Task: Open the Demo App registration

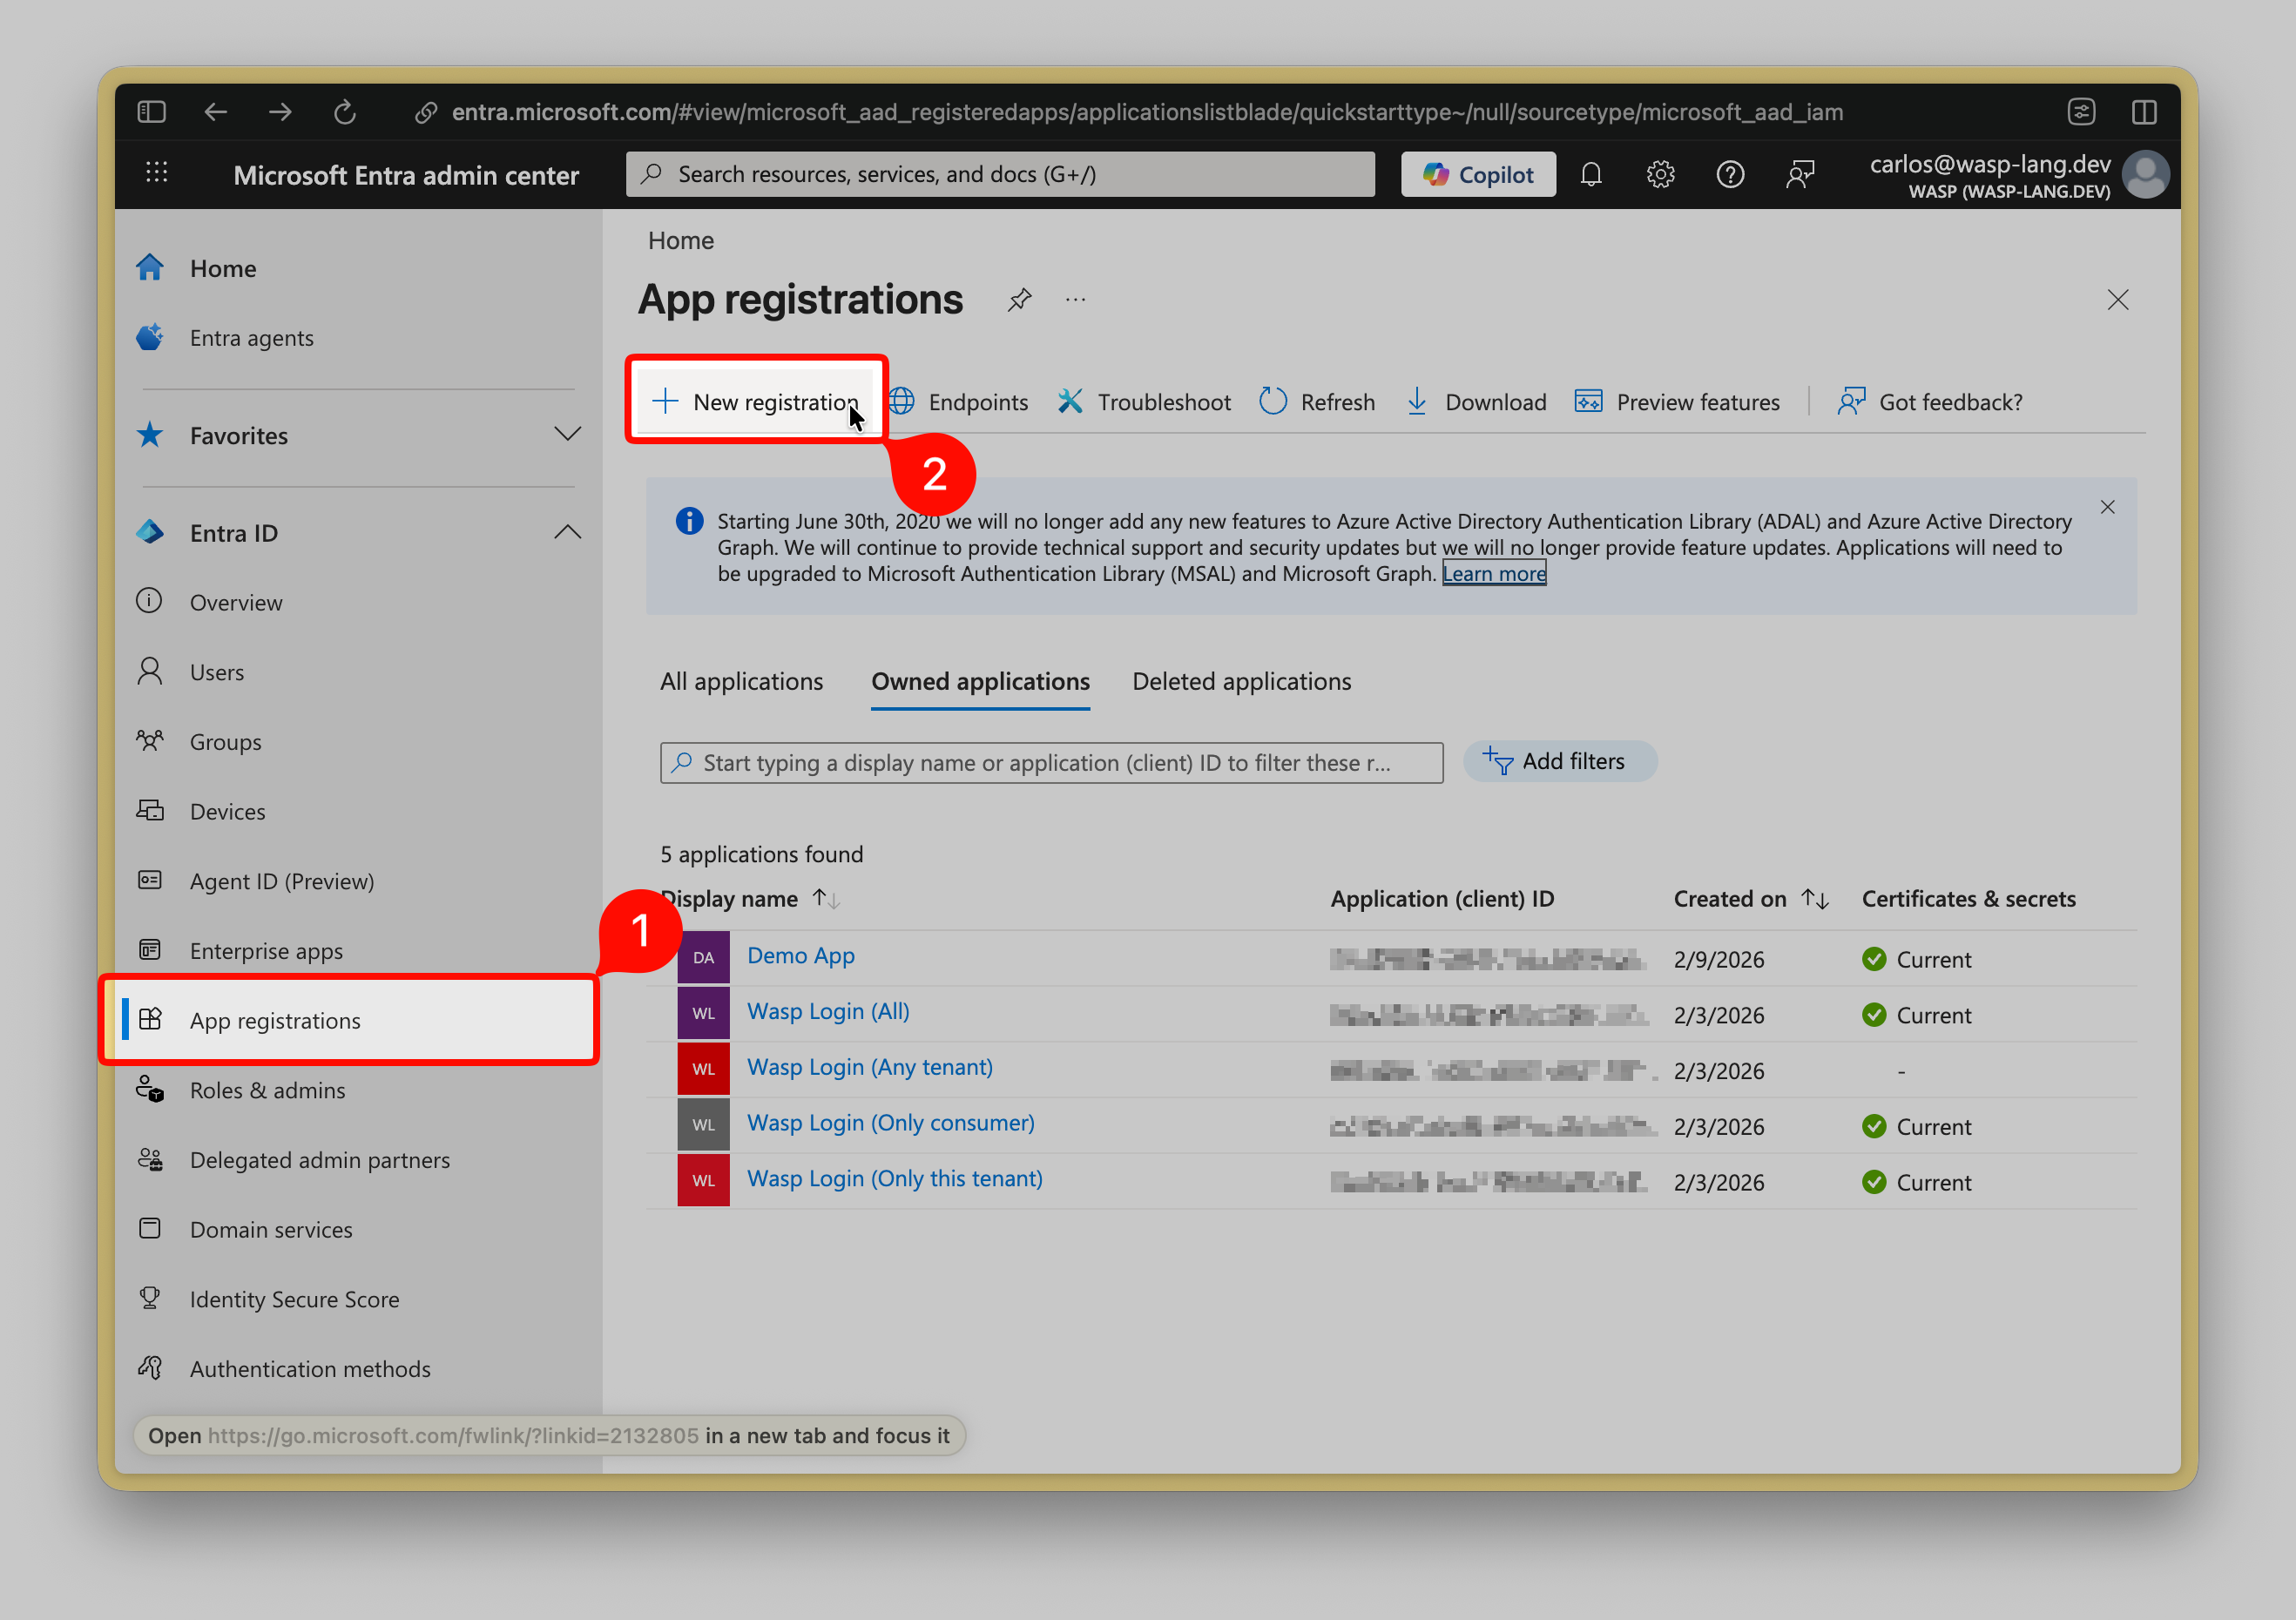Action: [x=800, y=955]
